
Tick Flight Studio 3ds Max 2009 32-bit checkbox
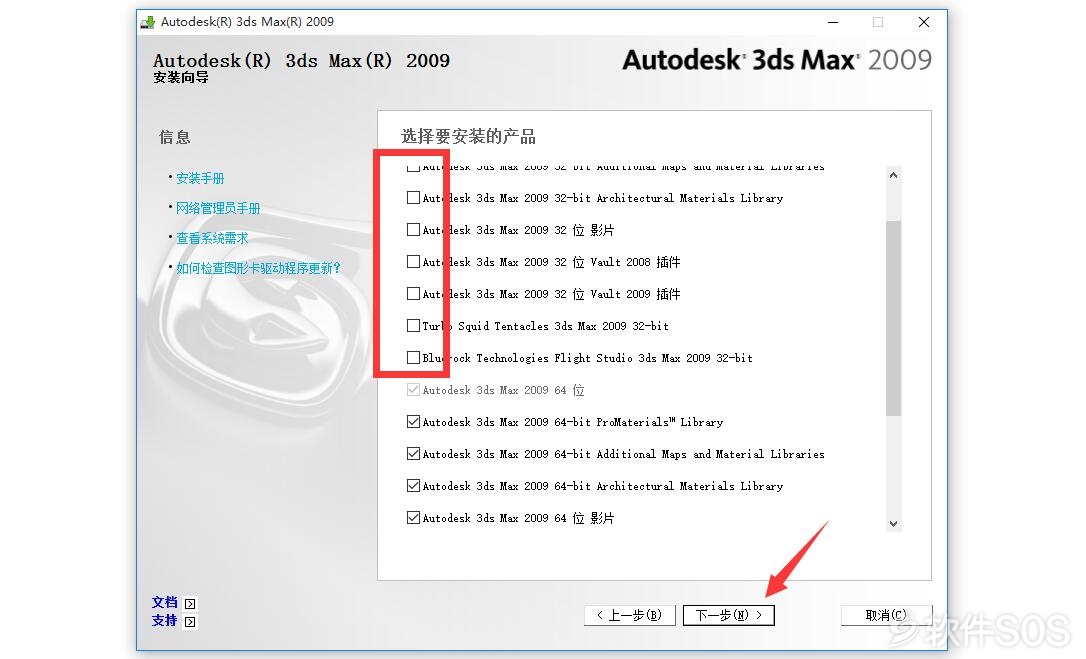click(413, 358)
